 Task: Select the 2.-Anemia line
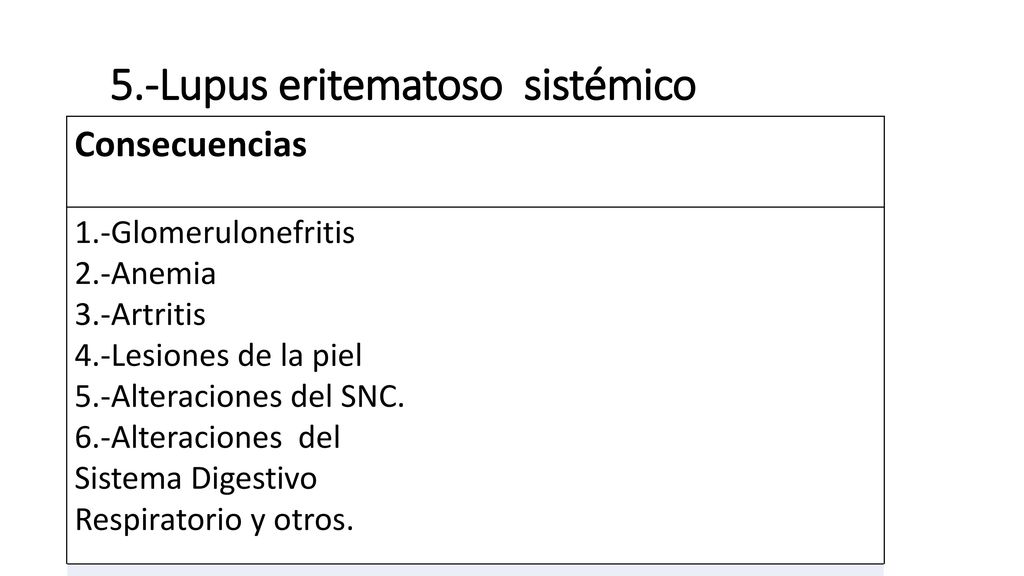145,274
